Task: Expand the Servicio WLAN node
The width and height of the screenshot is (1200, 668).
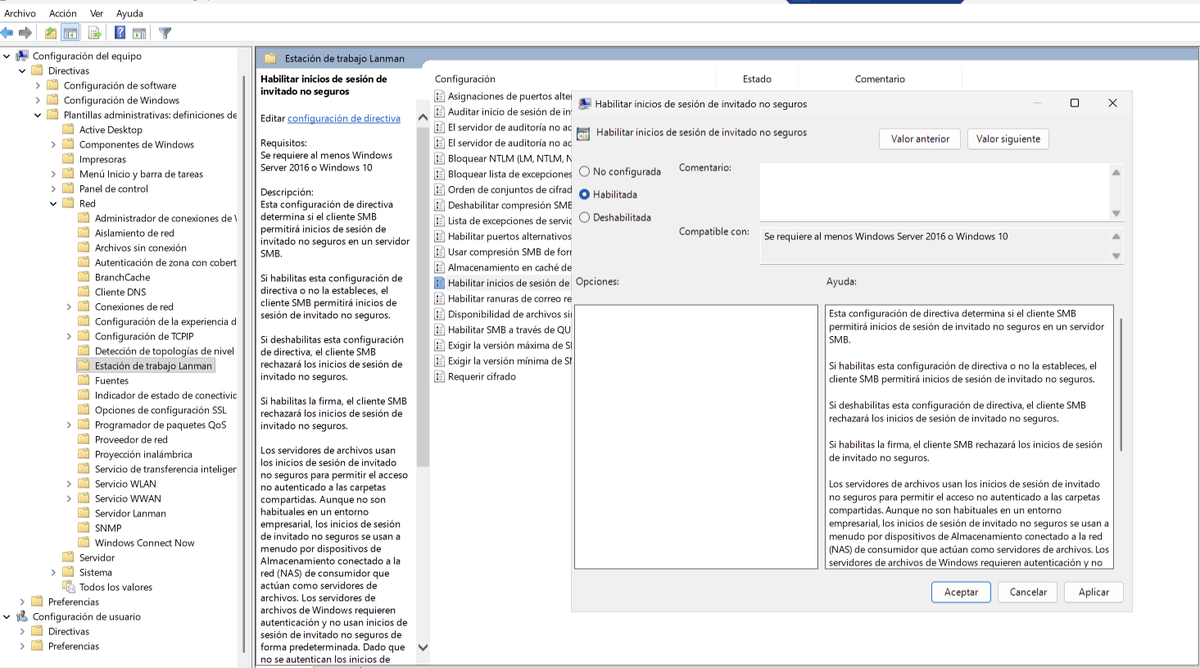Action: 69,484
